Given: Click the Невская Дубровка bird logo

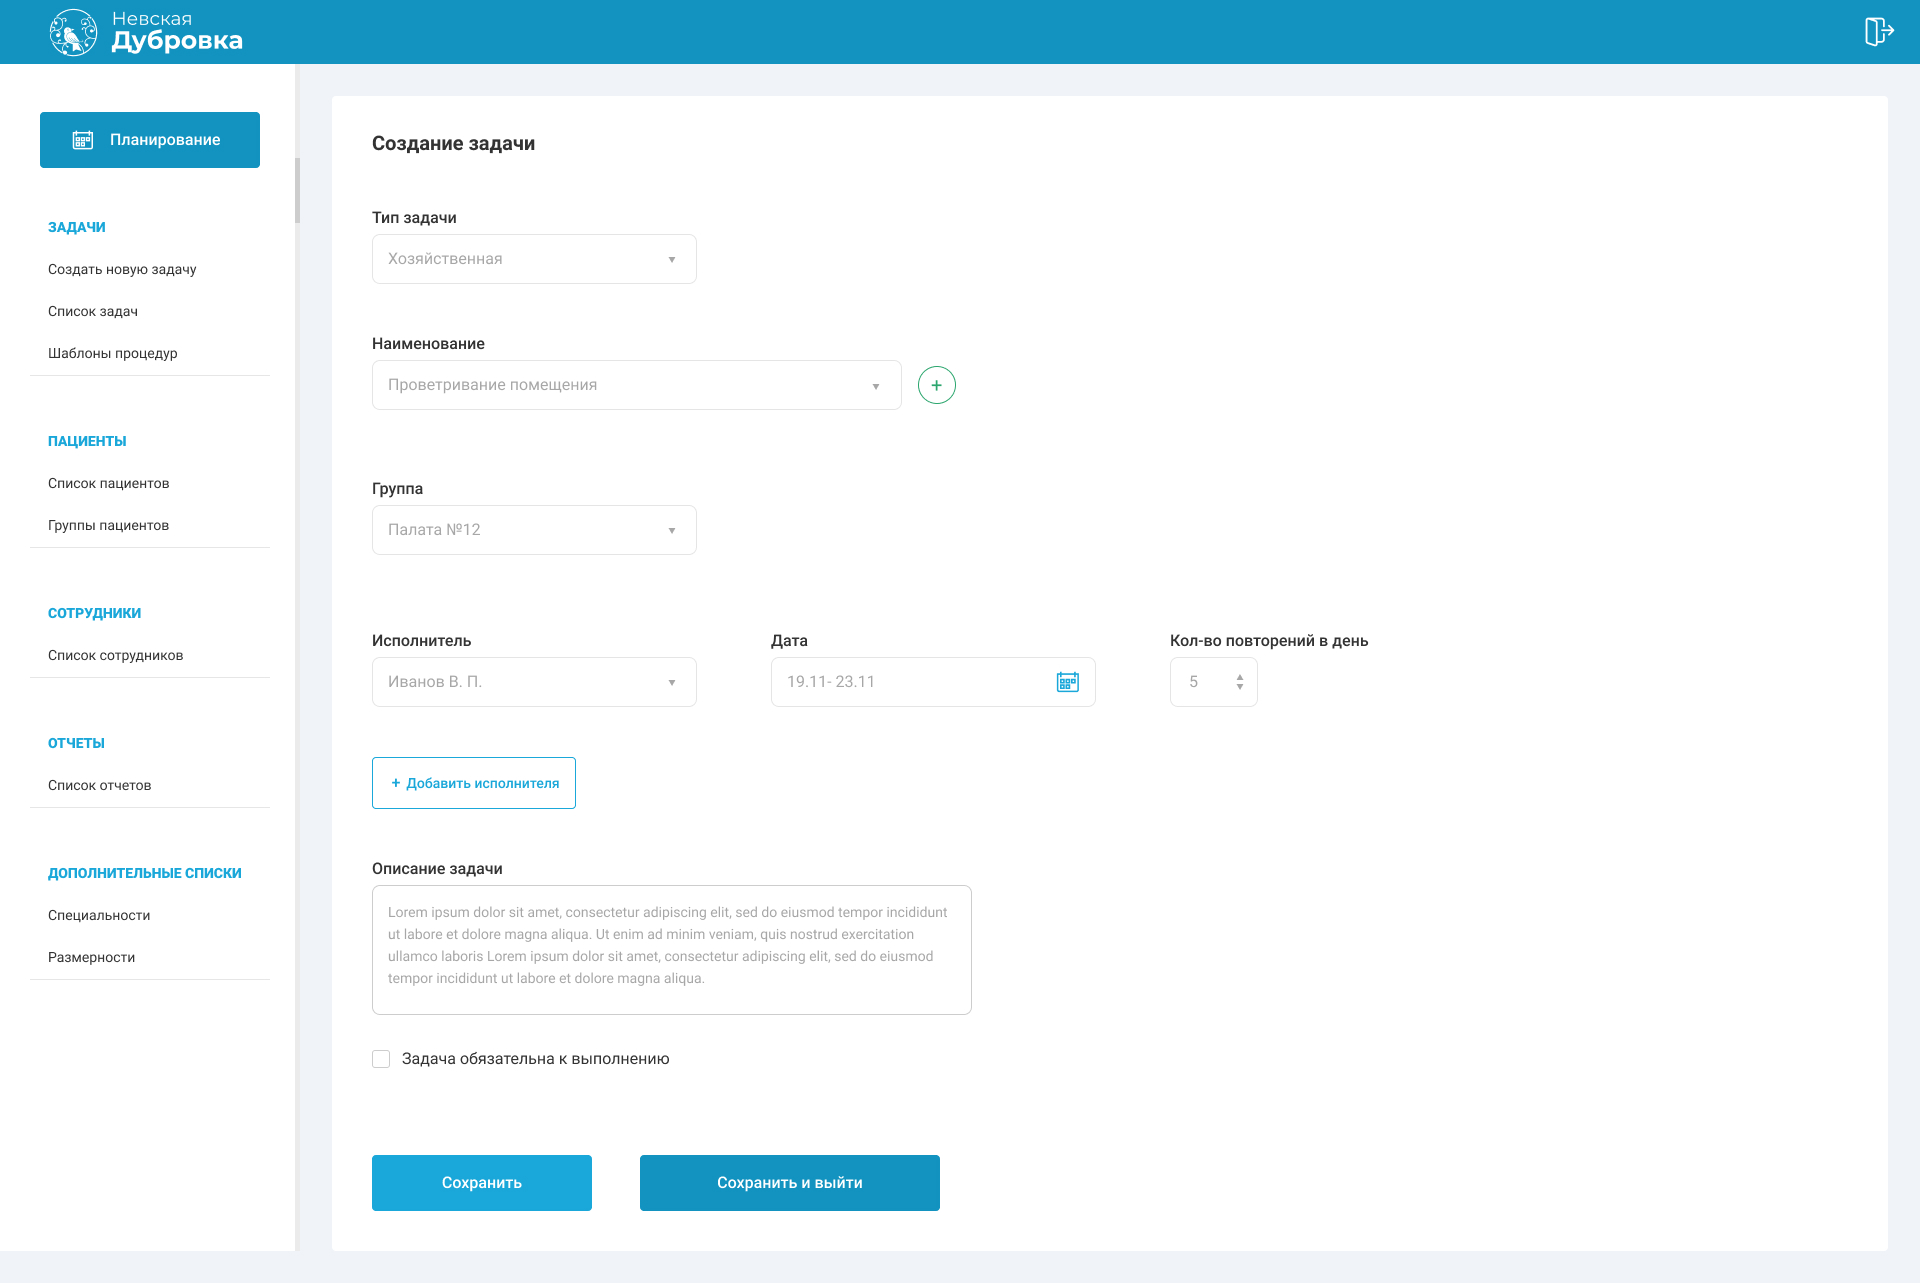Looking at the screenshot, I should coord(73,32).
